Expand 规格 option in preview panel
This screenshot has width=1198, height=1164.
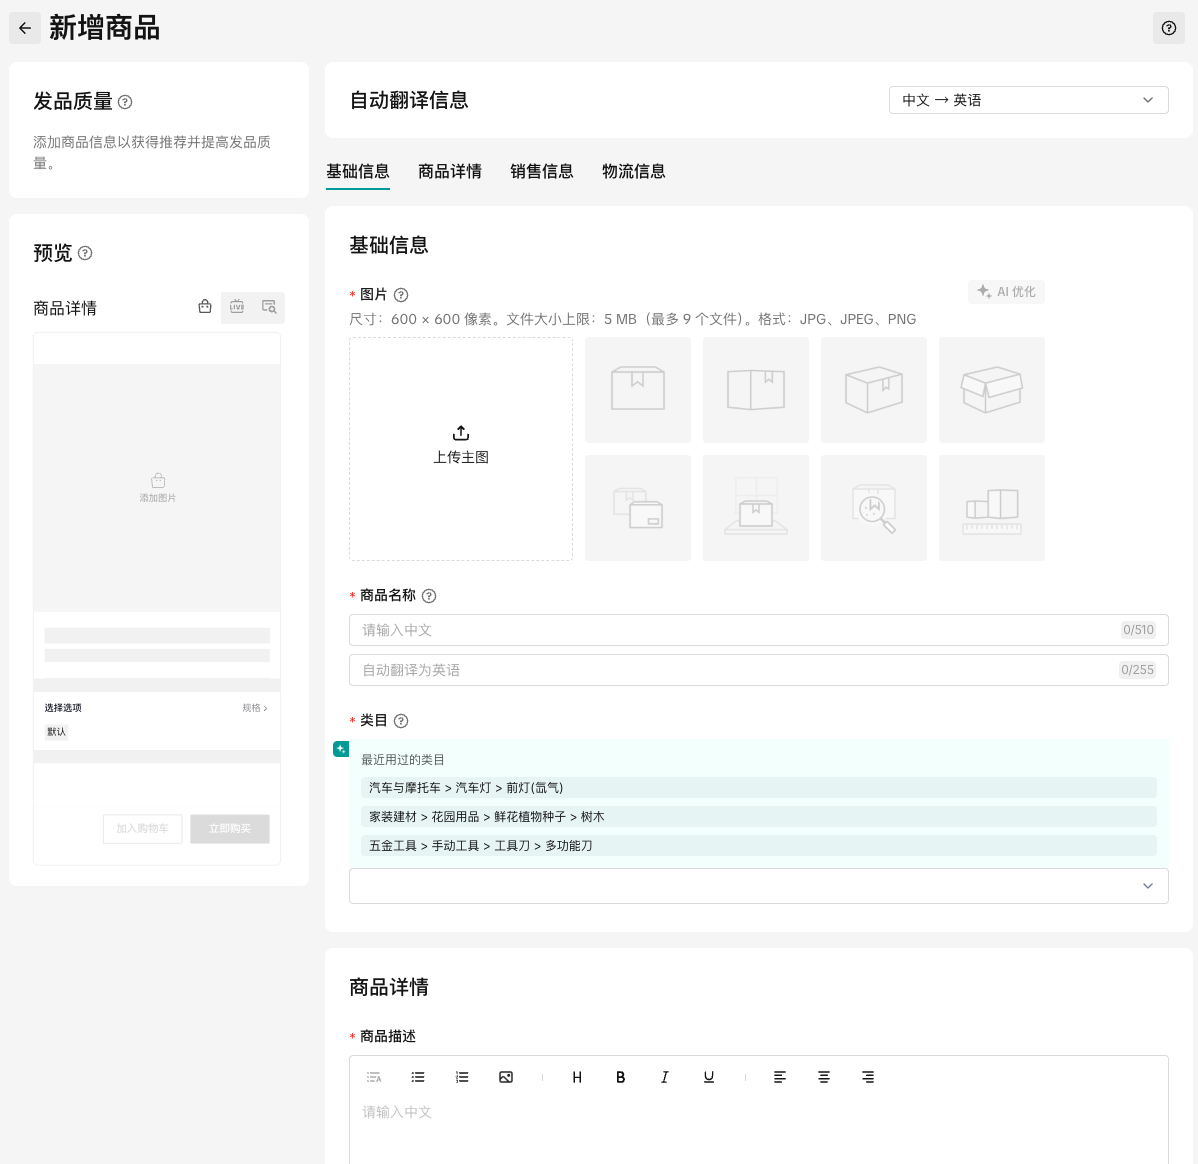[255, 708]
